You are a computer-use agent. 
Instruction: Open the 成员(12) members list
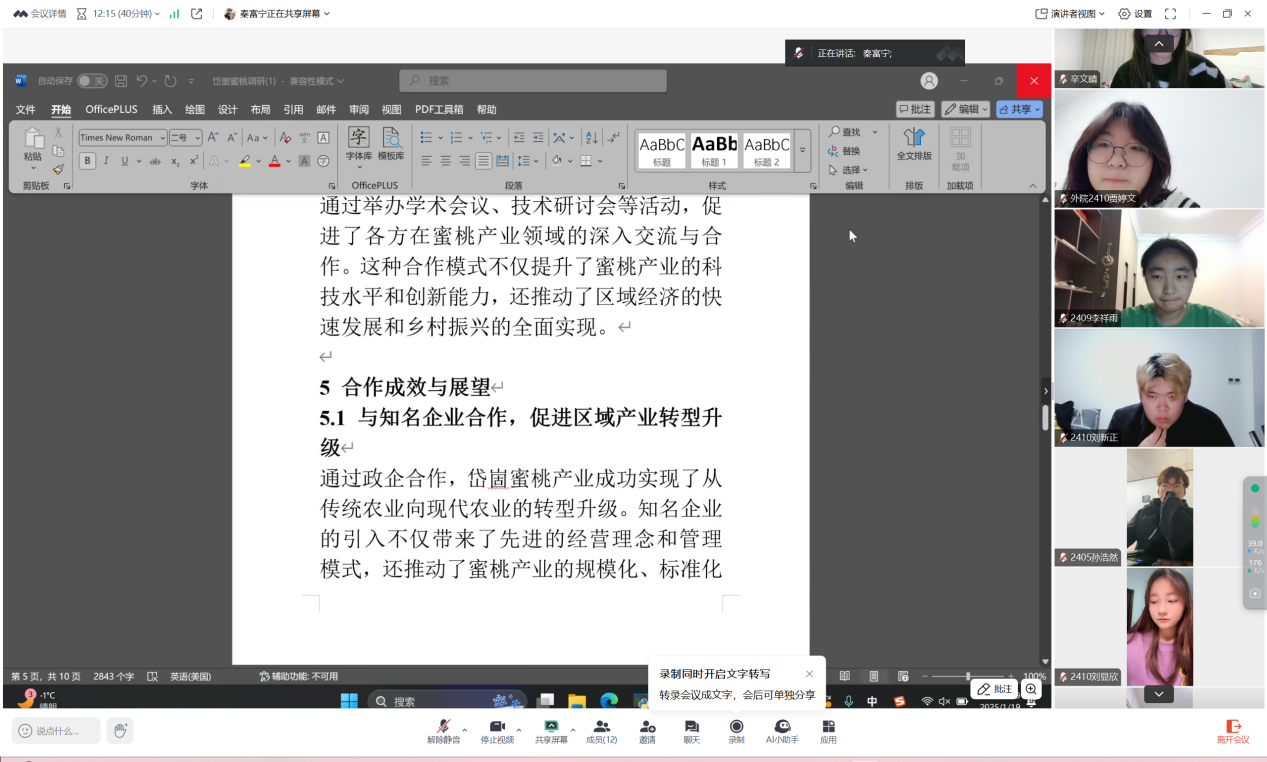601,731
